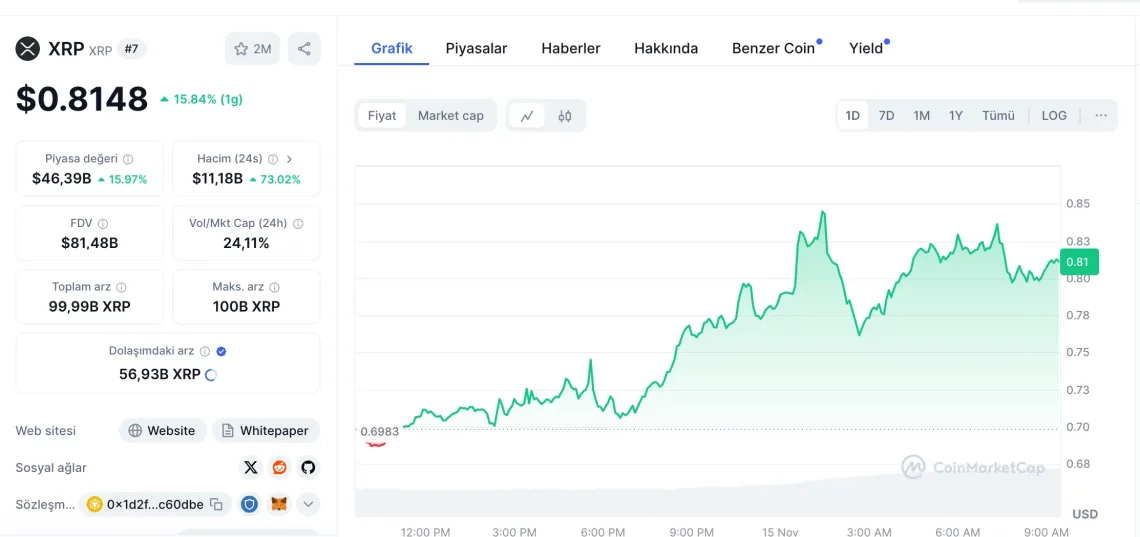Open info icon next to Toplam arz
The width and height of the screenshot is (1140, 537).
pos(121,287)
